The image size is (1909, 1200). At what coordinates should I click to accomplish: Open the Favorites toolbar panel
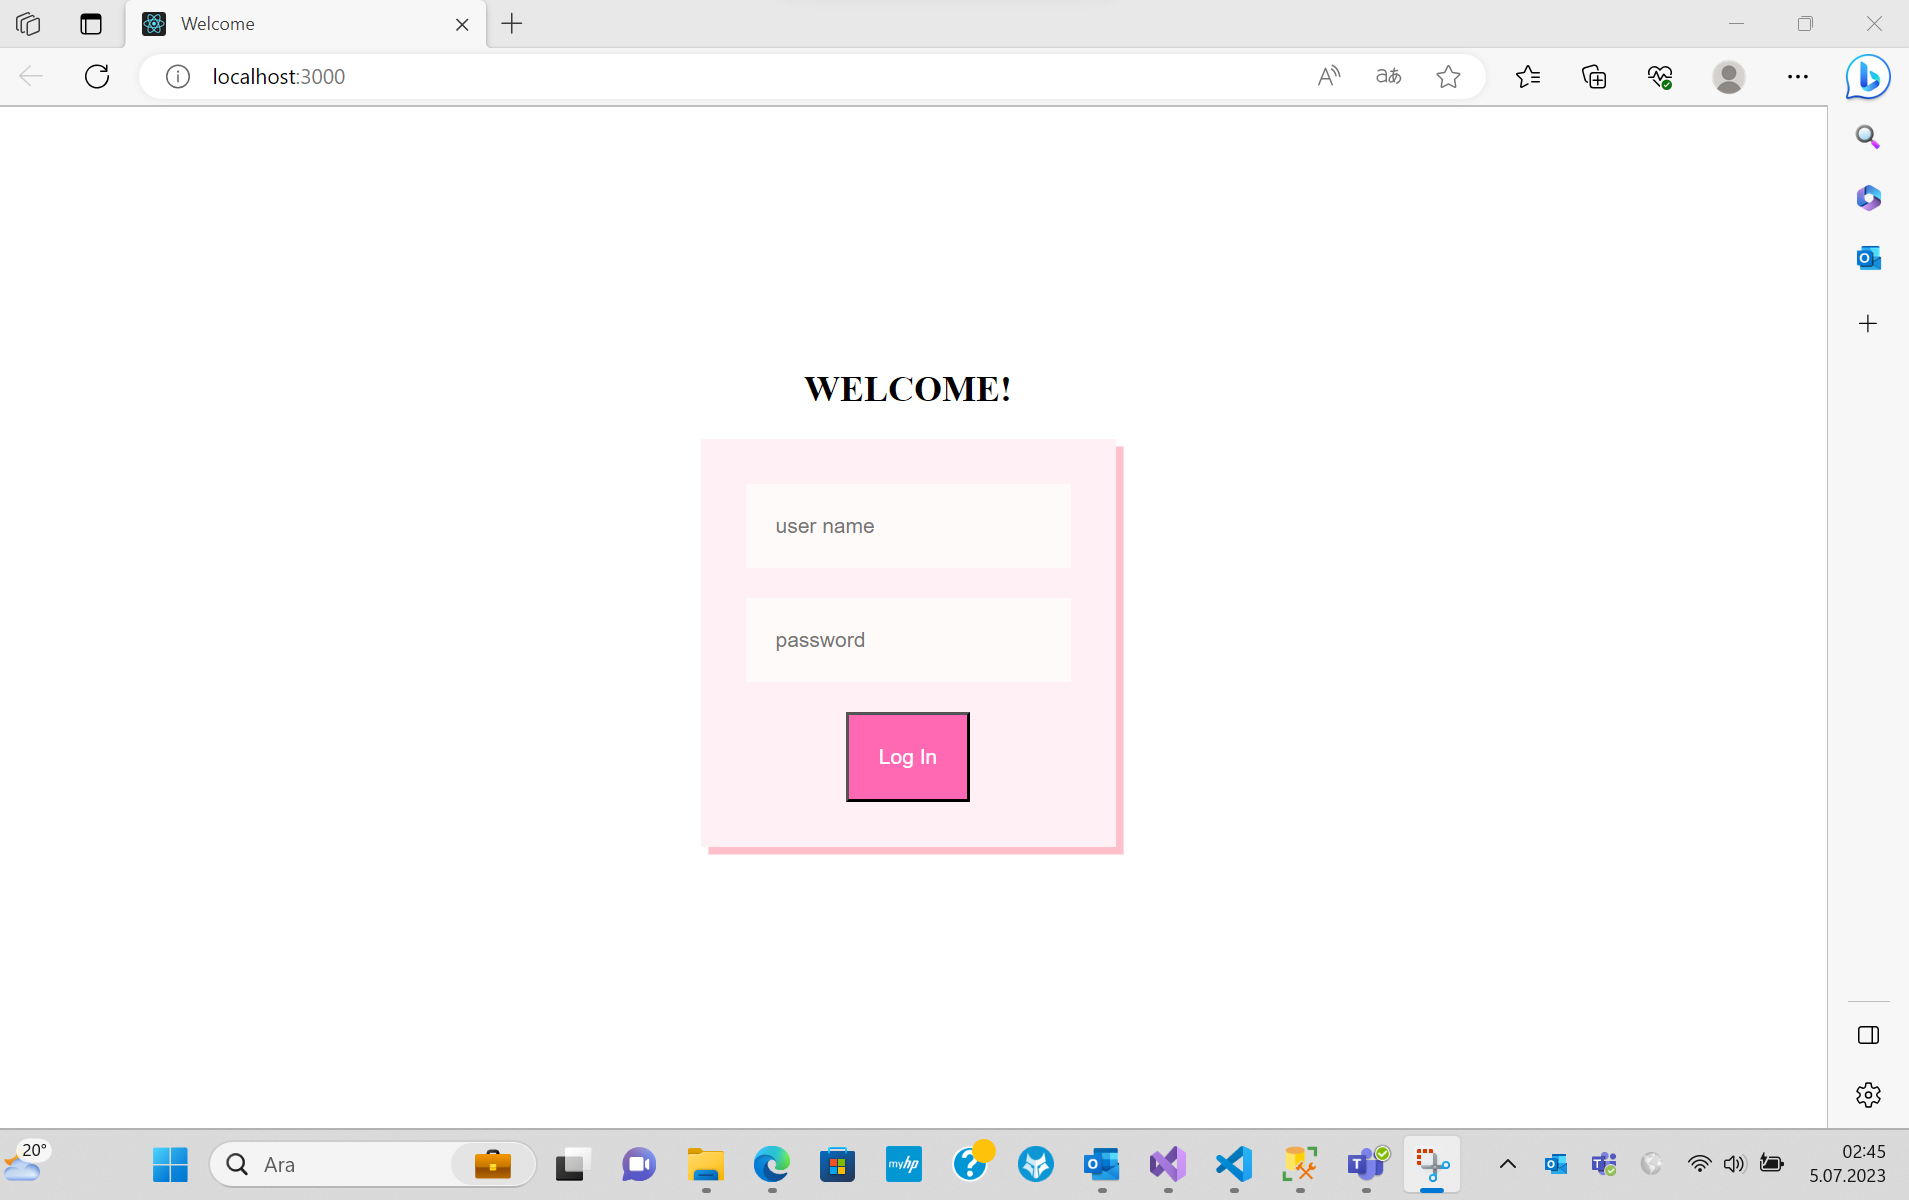[1528, 76]
